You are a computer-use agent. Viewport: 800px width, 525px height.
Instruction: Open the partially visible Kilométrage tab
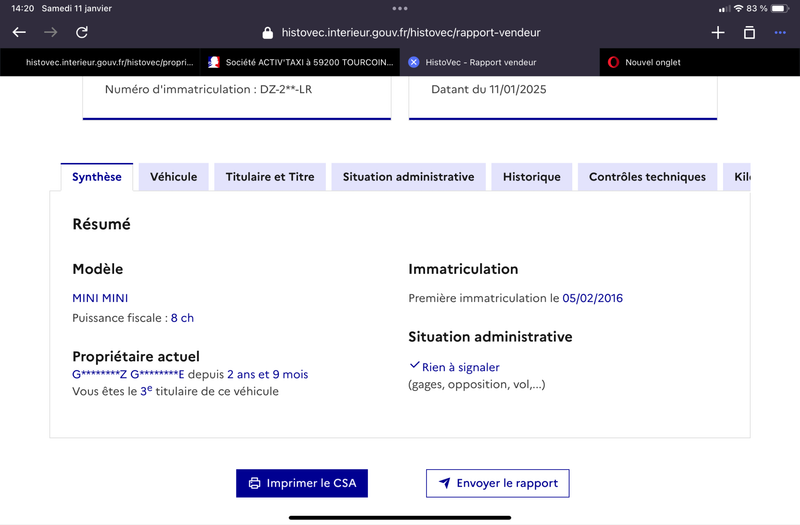tap(737, 177)
